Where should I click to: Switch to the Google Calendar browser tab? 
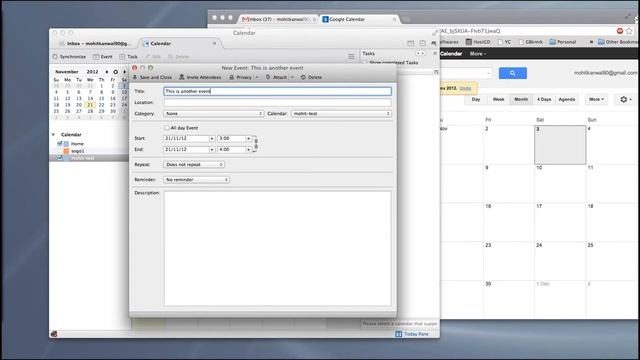[x=358, y=19]
